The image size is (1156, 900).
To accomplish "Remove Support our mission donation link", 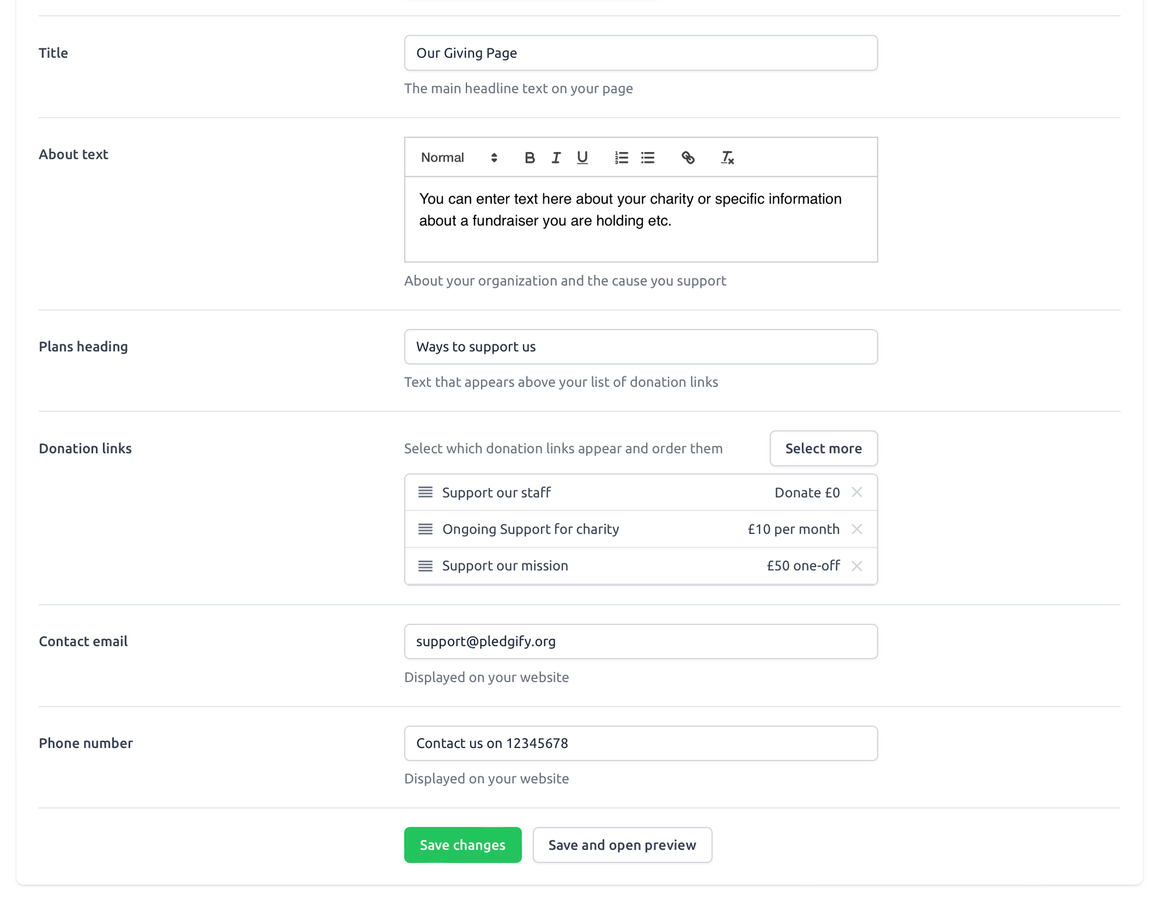I will 857,566.
